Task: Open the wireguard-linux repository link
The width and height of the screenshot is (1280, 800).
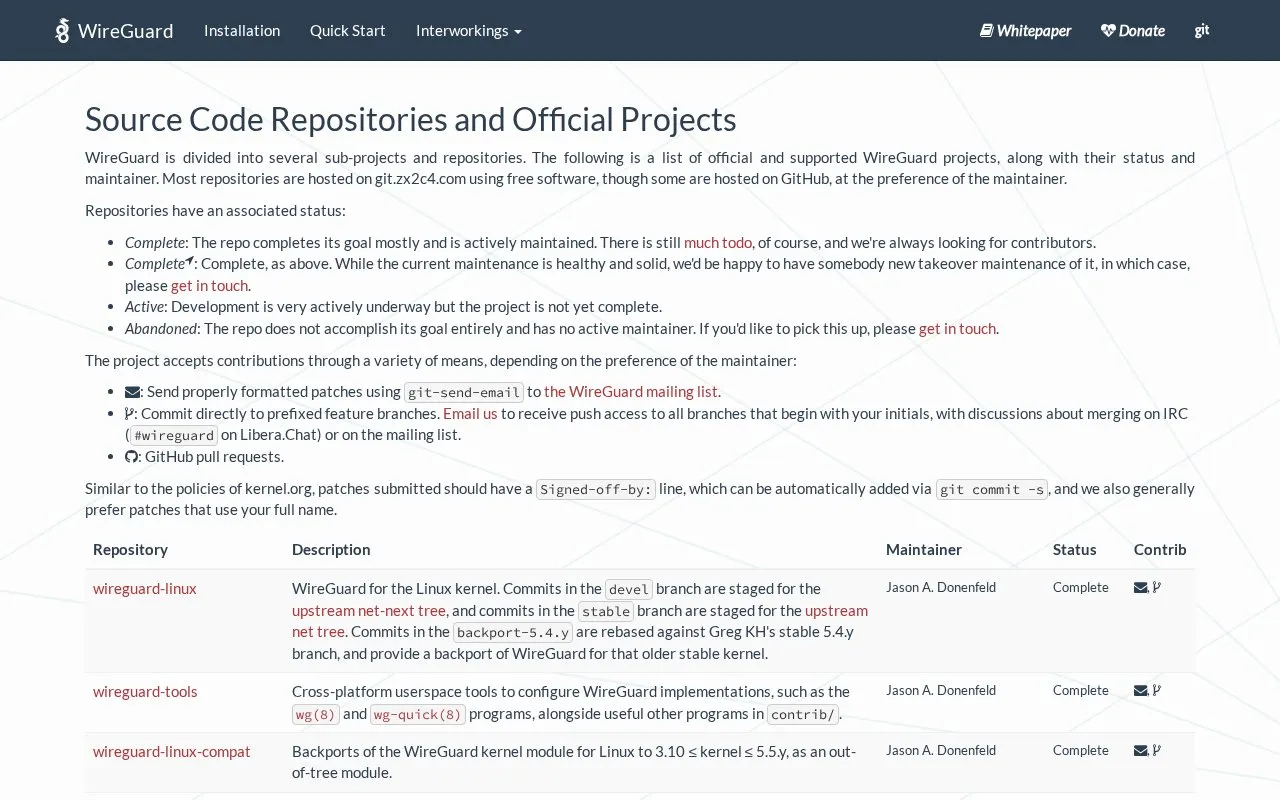Action: pos(145,589)
